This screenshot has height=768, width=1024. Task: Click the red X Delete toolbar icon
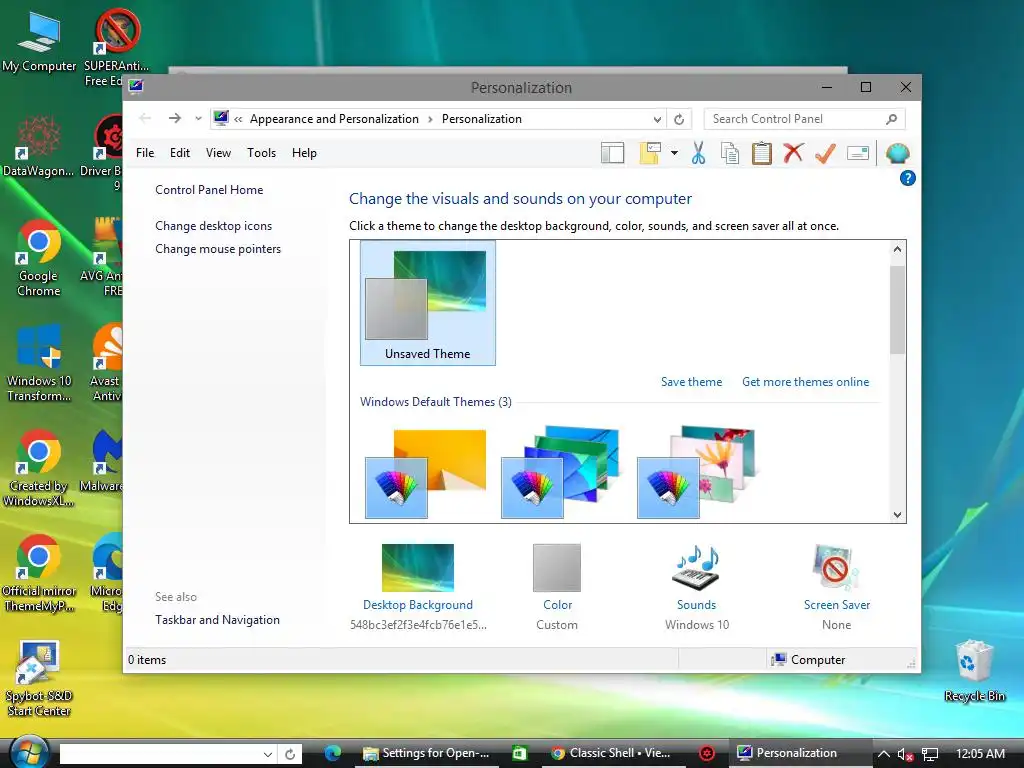(x=793, y=153)
